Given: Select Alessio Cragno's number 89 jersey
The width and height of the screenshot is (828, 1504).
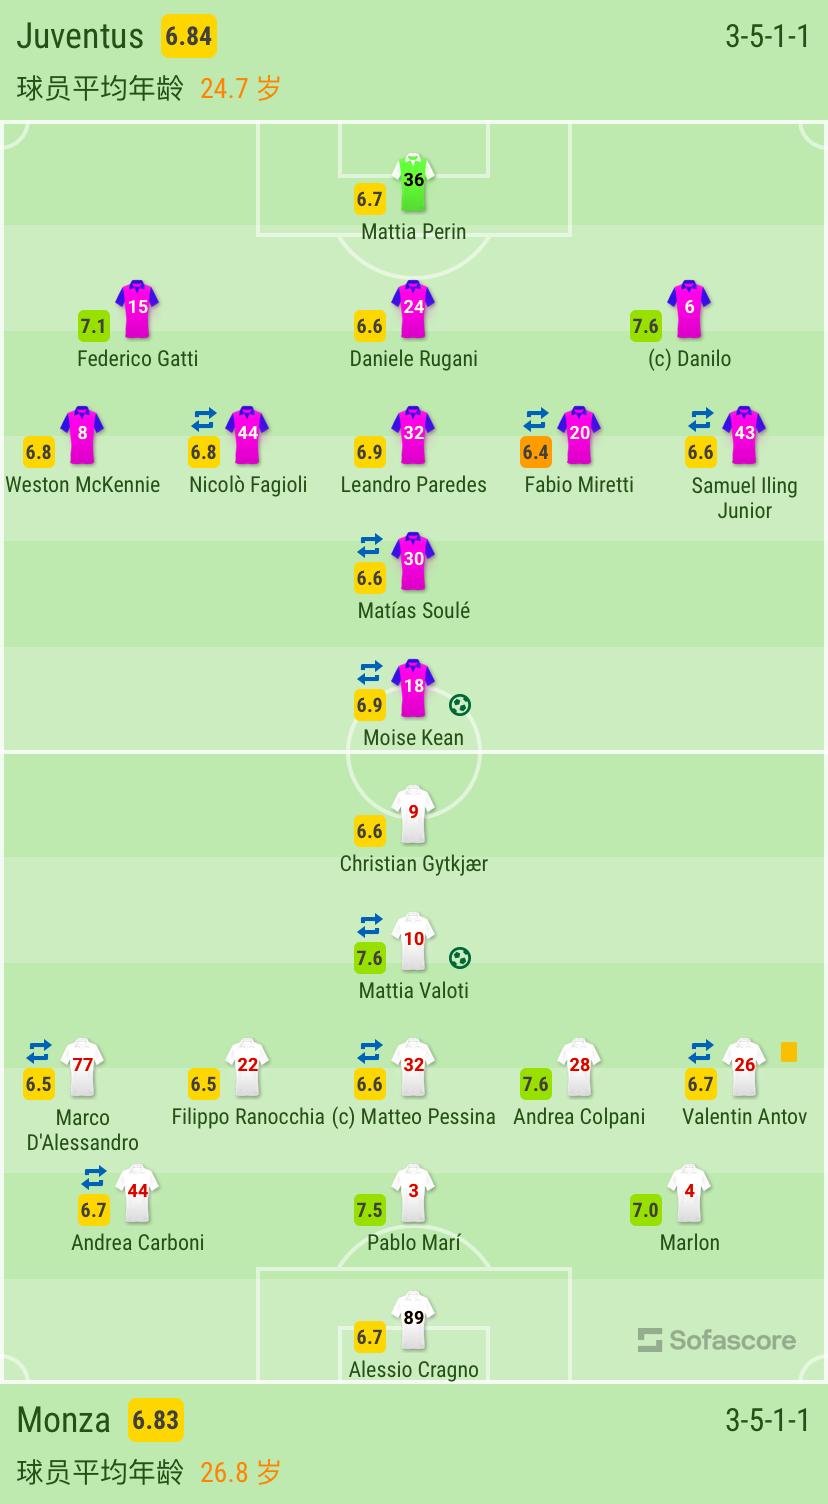Looking at the screenshot, I should tap(413, 1319).
